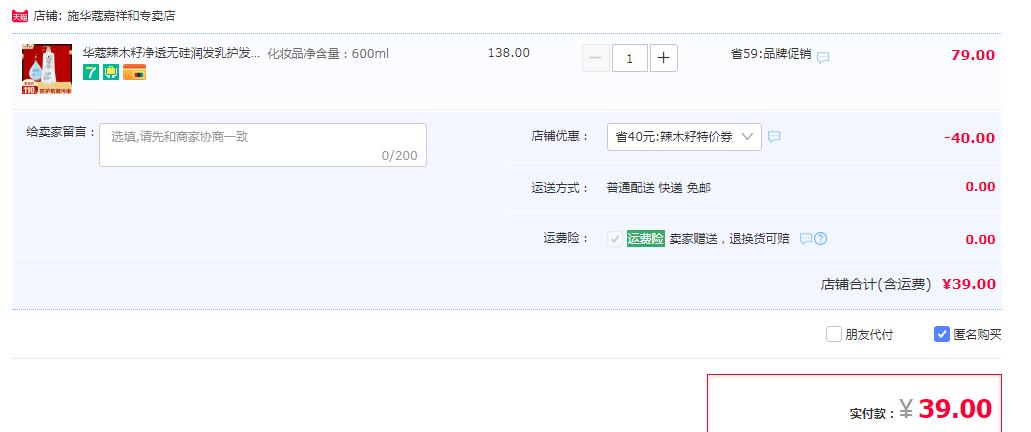Open the shampoo product thumbnail image
This screenshot has height=432, width=1031.
[x=47, y=69]
